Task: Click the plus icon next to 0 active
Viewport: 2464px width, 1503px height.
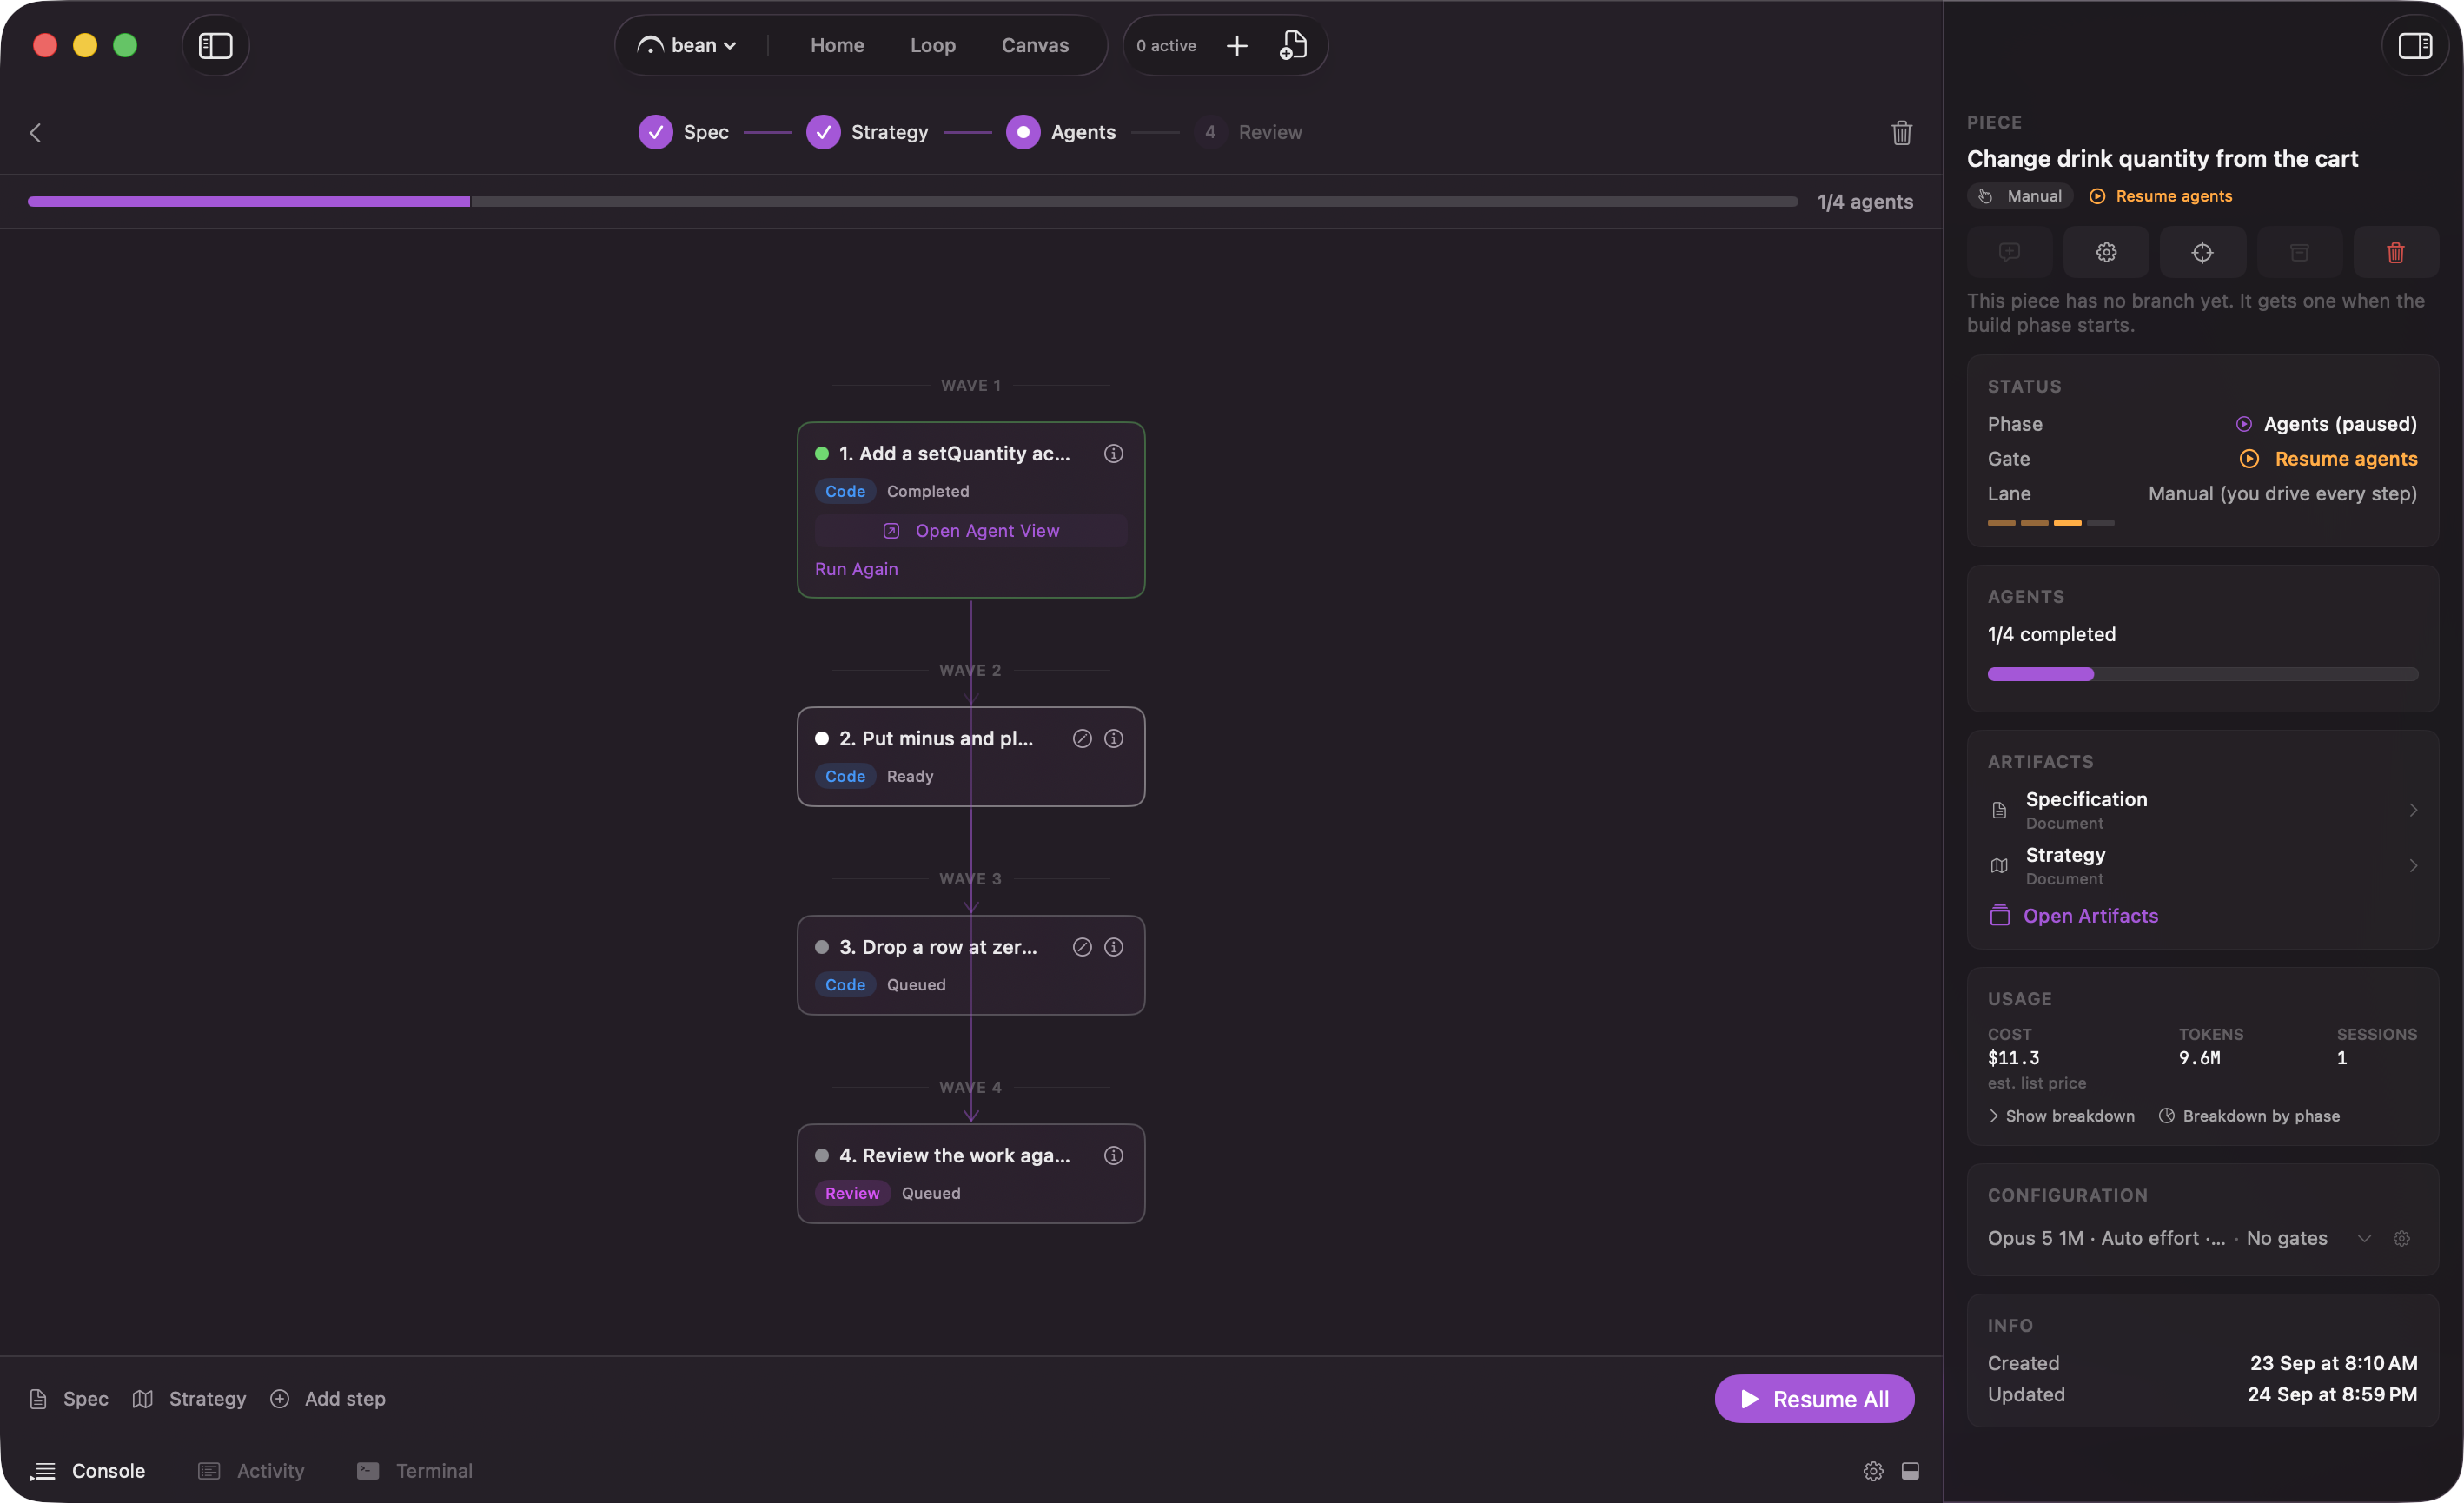Action: click(1237, 45)
